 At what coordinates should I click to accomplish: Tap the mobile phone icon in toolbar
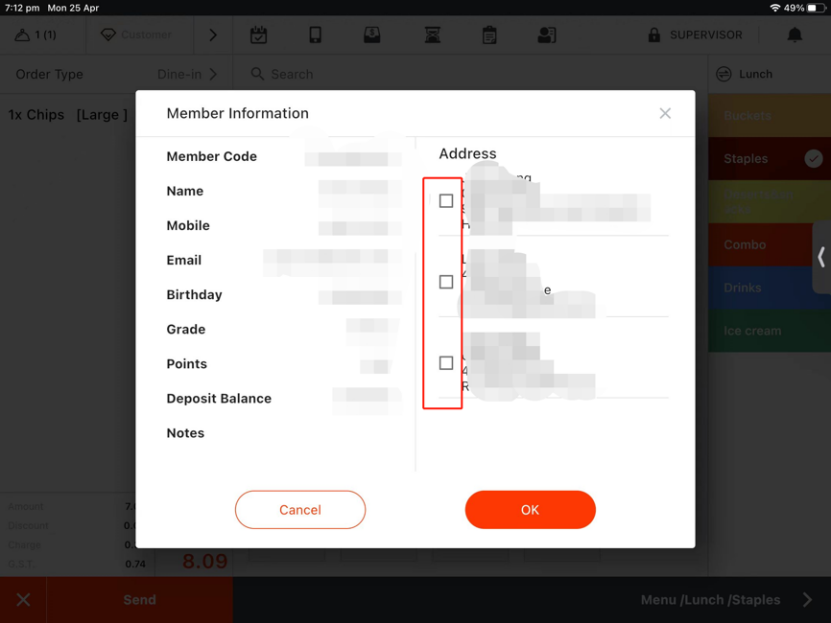click(315, 35)
